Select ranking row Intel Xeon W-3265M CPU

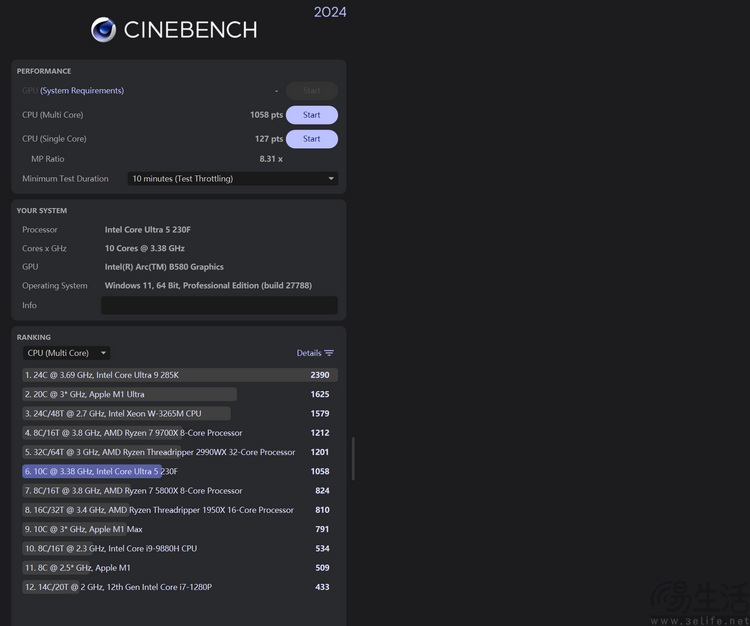[180, 413]
